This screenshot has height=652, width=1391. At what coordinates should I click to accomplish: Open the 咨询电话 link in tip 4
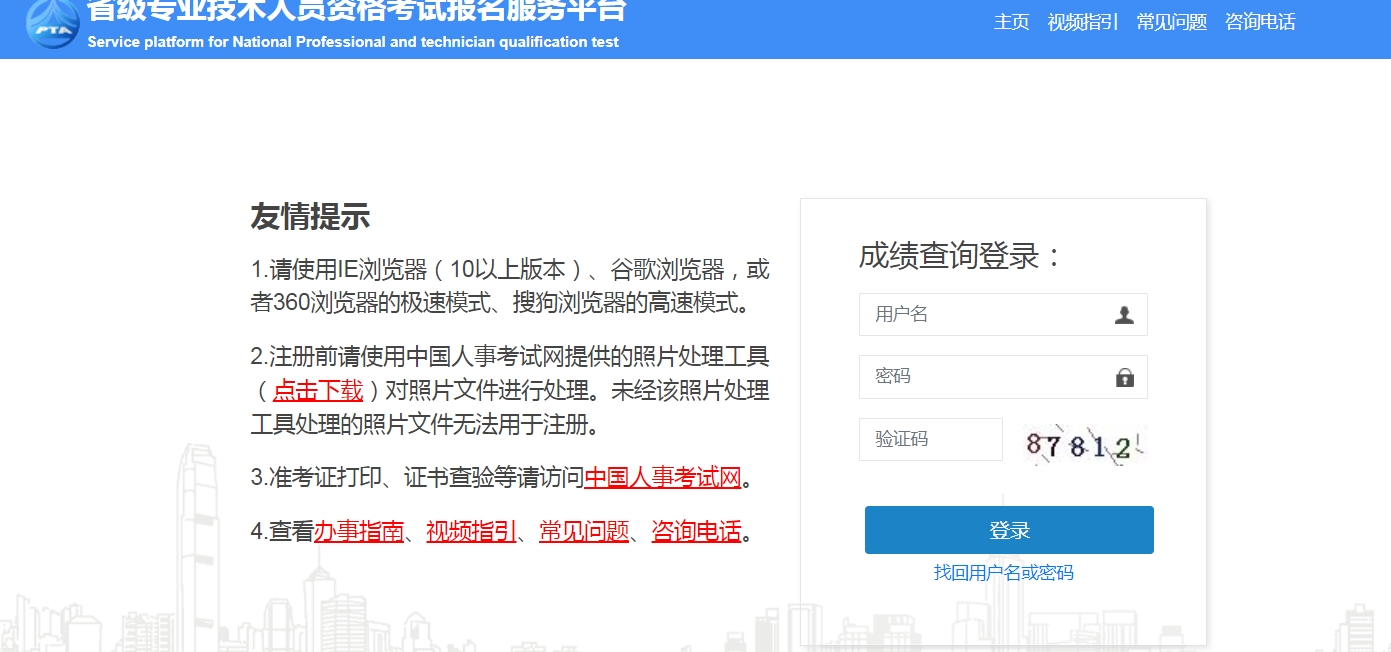tap(697, 531)
